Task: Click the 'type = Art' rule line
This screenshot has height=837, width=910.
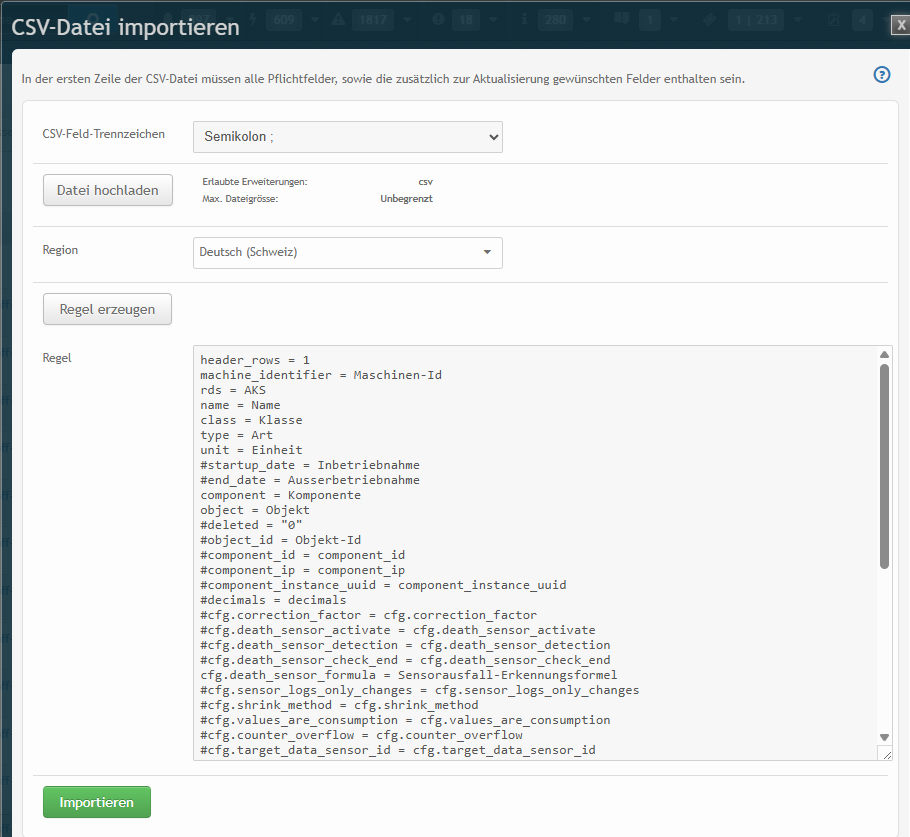Action: [236, 435]
